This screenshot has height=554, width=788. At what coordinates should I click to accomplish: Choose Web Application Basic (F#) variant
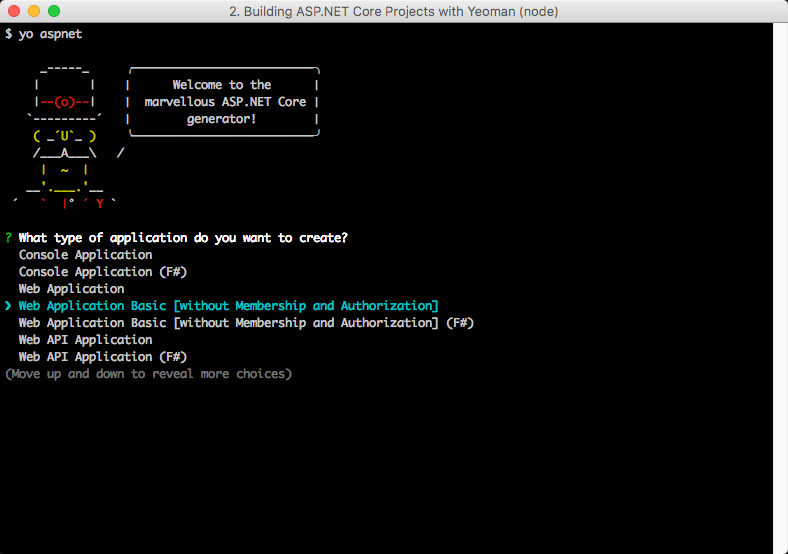point(246,323)
